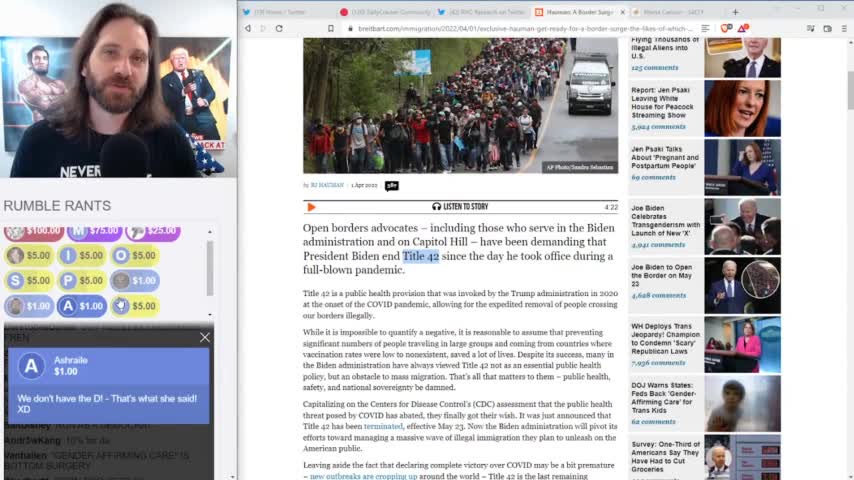The image size is (854, 480).
Task: Select the M $75.00 rant chip
Action: [x=94, y=232]
